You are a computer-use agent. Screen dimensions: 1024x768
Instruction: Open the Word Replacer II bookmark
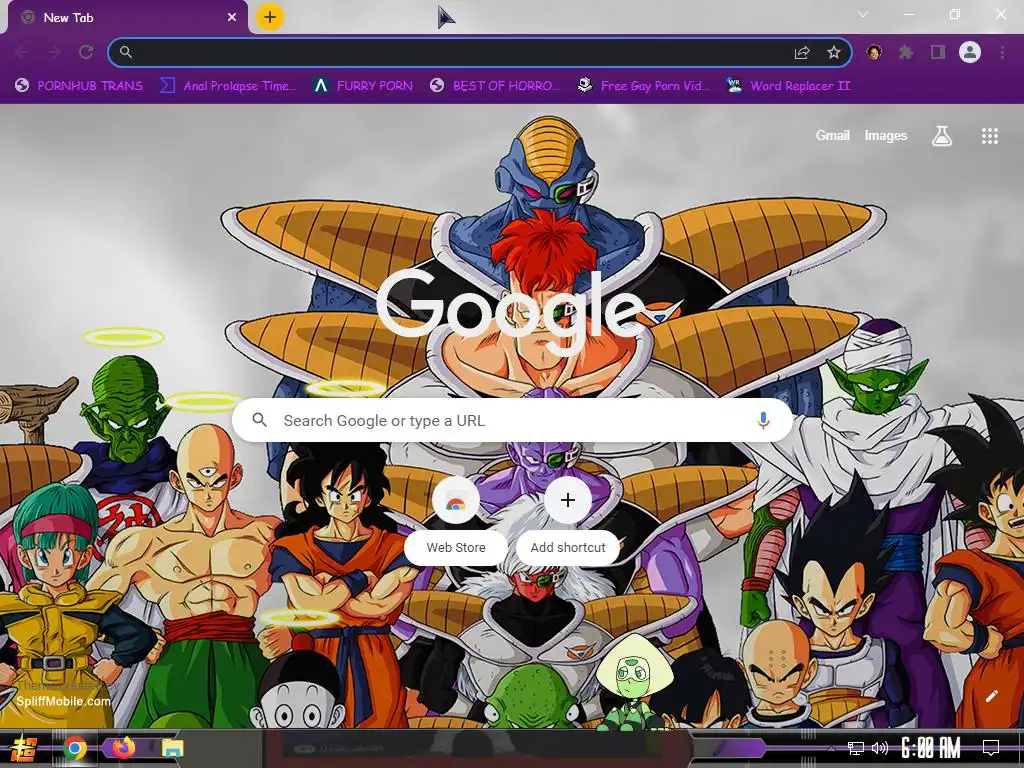pos(788,86)
